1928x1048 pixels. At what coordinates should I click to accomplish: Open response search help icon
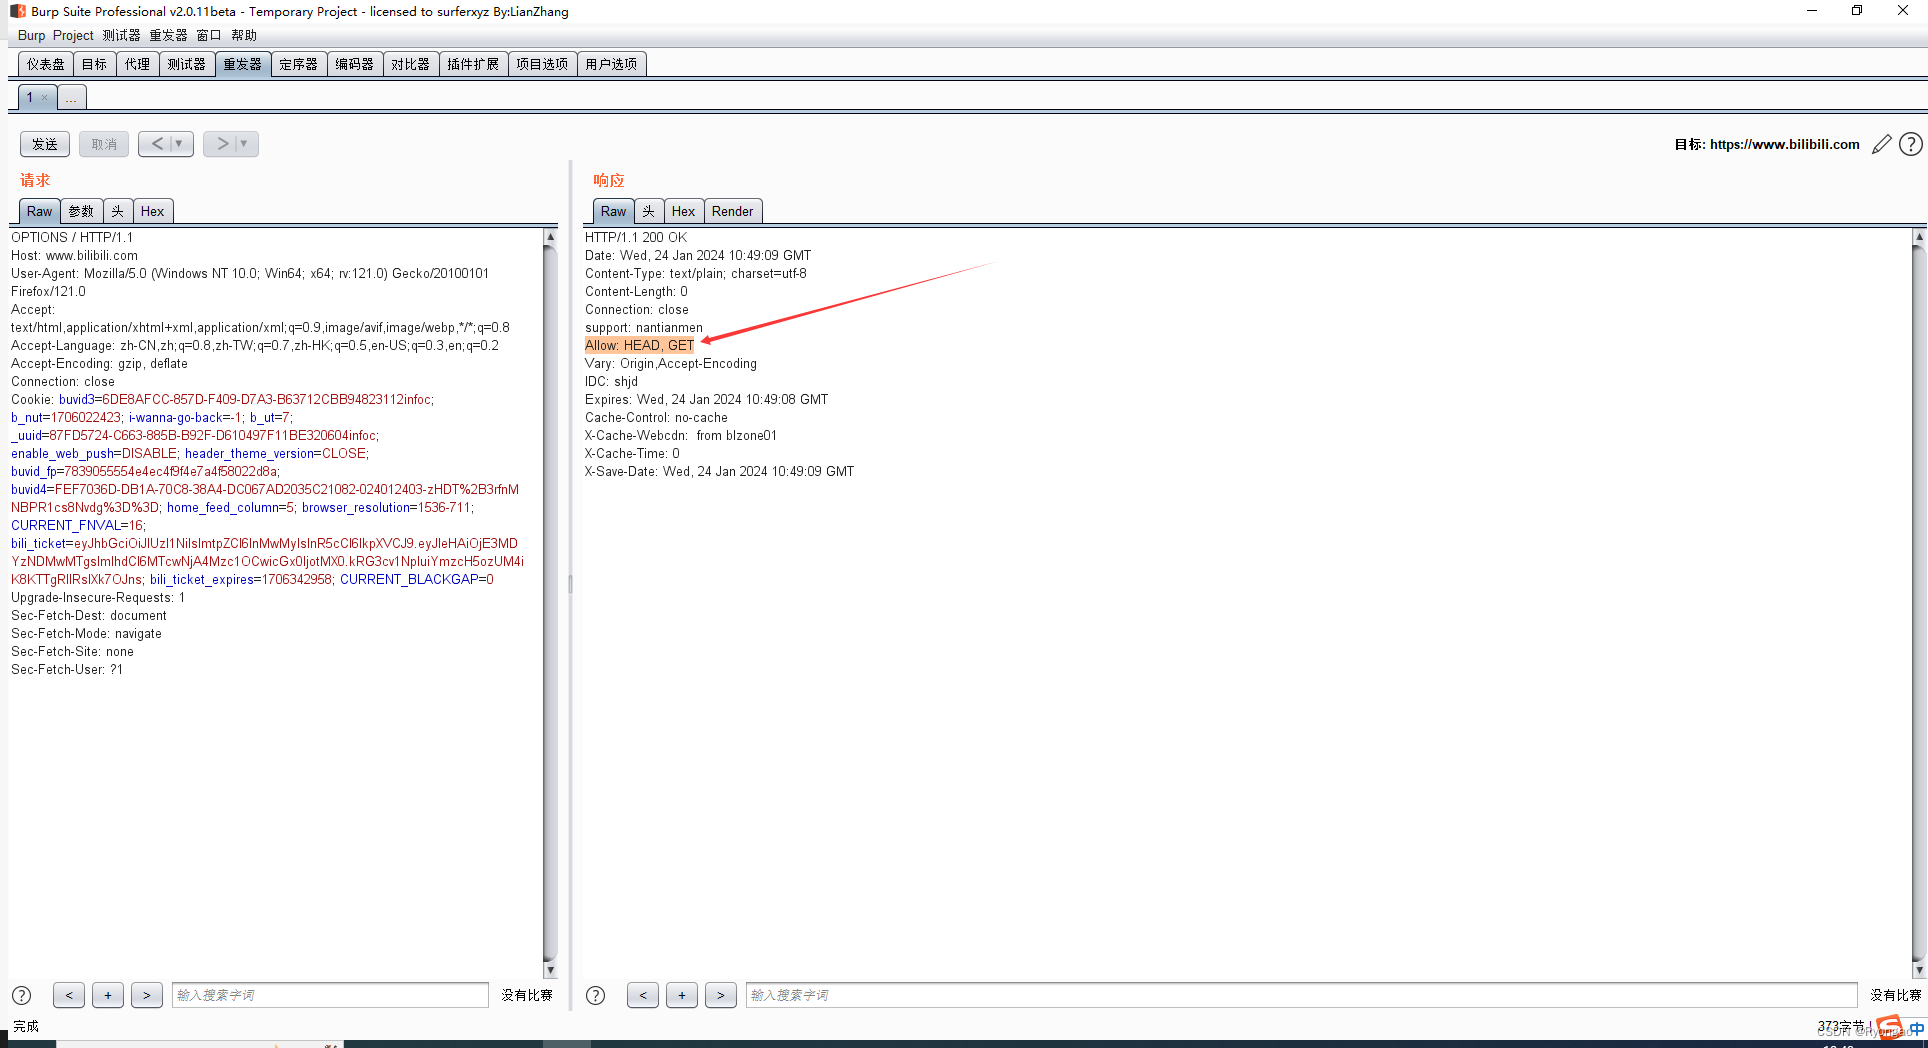(595, 995)
